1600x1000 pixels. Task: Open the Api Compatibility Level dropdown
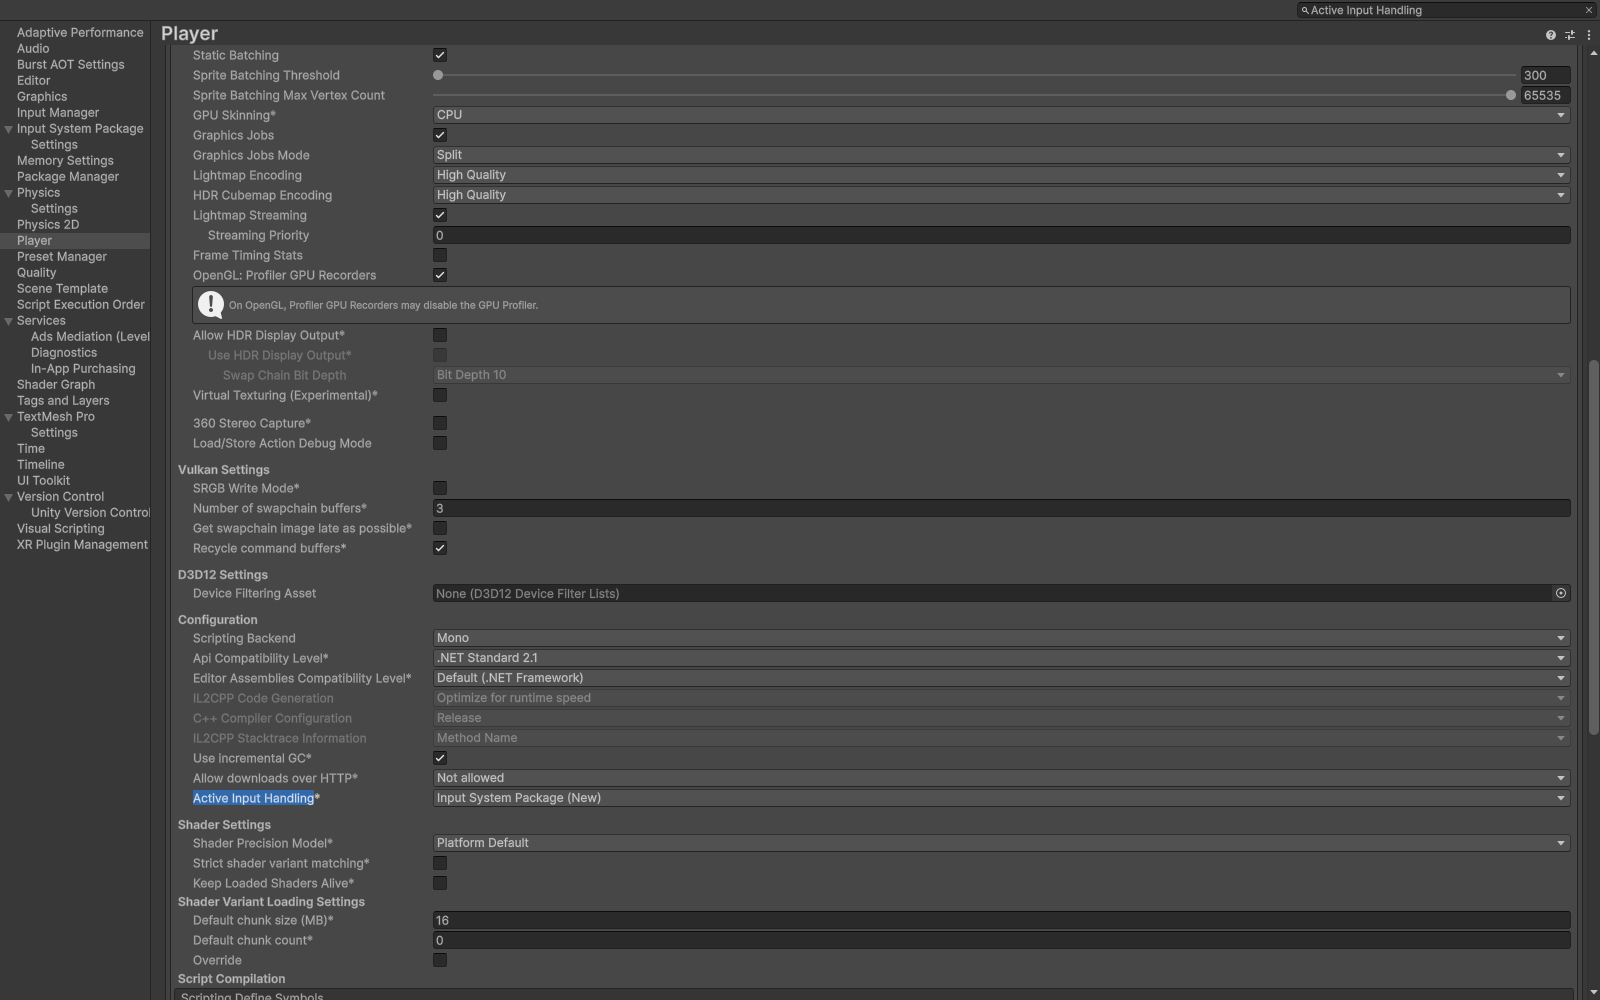1001,658
